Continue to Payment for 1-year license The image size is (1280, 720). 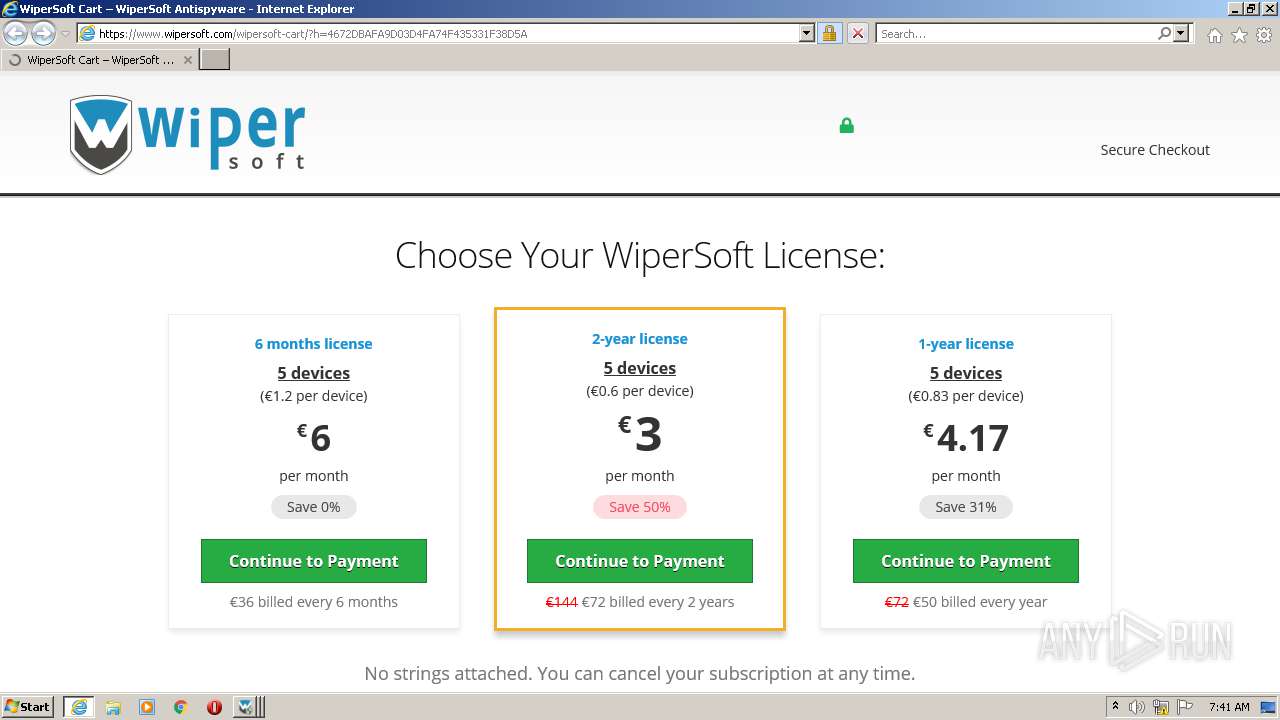coord(966,561)
